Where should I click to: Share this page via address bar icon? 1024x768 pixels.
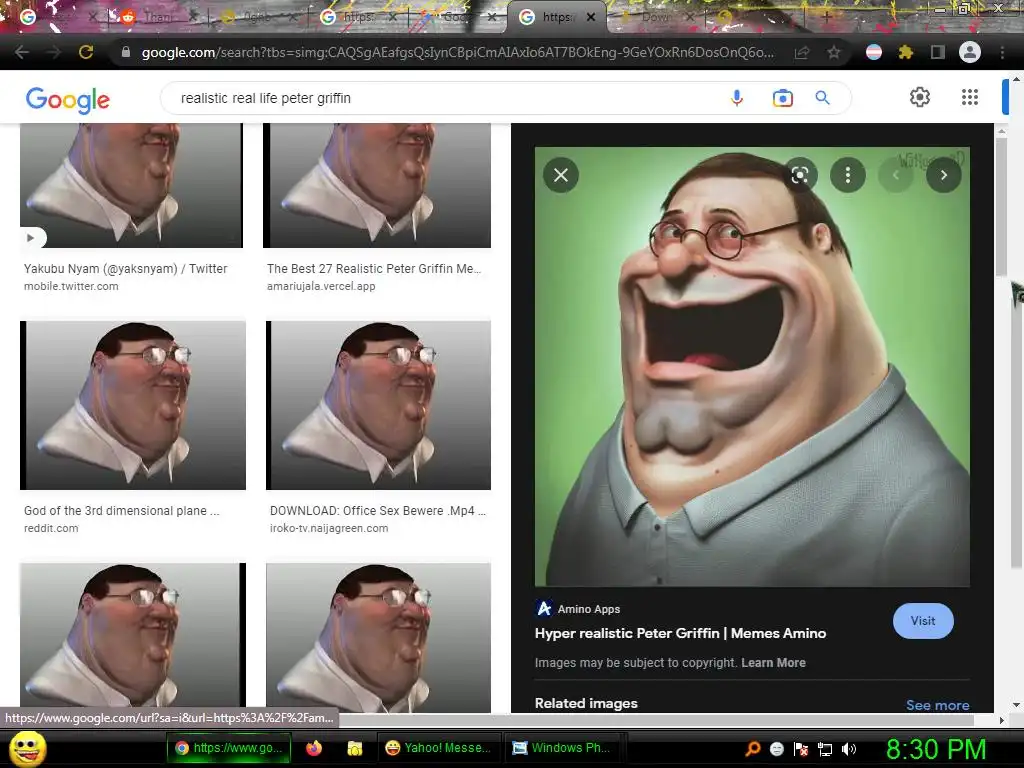[x=802, y=52]
